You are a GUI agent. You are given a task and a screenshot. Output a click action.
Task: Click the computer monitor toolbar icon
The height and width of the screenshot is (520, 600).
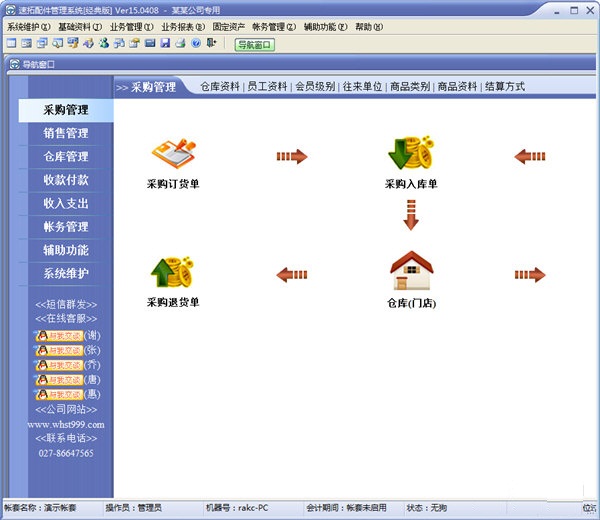tap(73, 43)
